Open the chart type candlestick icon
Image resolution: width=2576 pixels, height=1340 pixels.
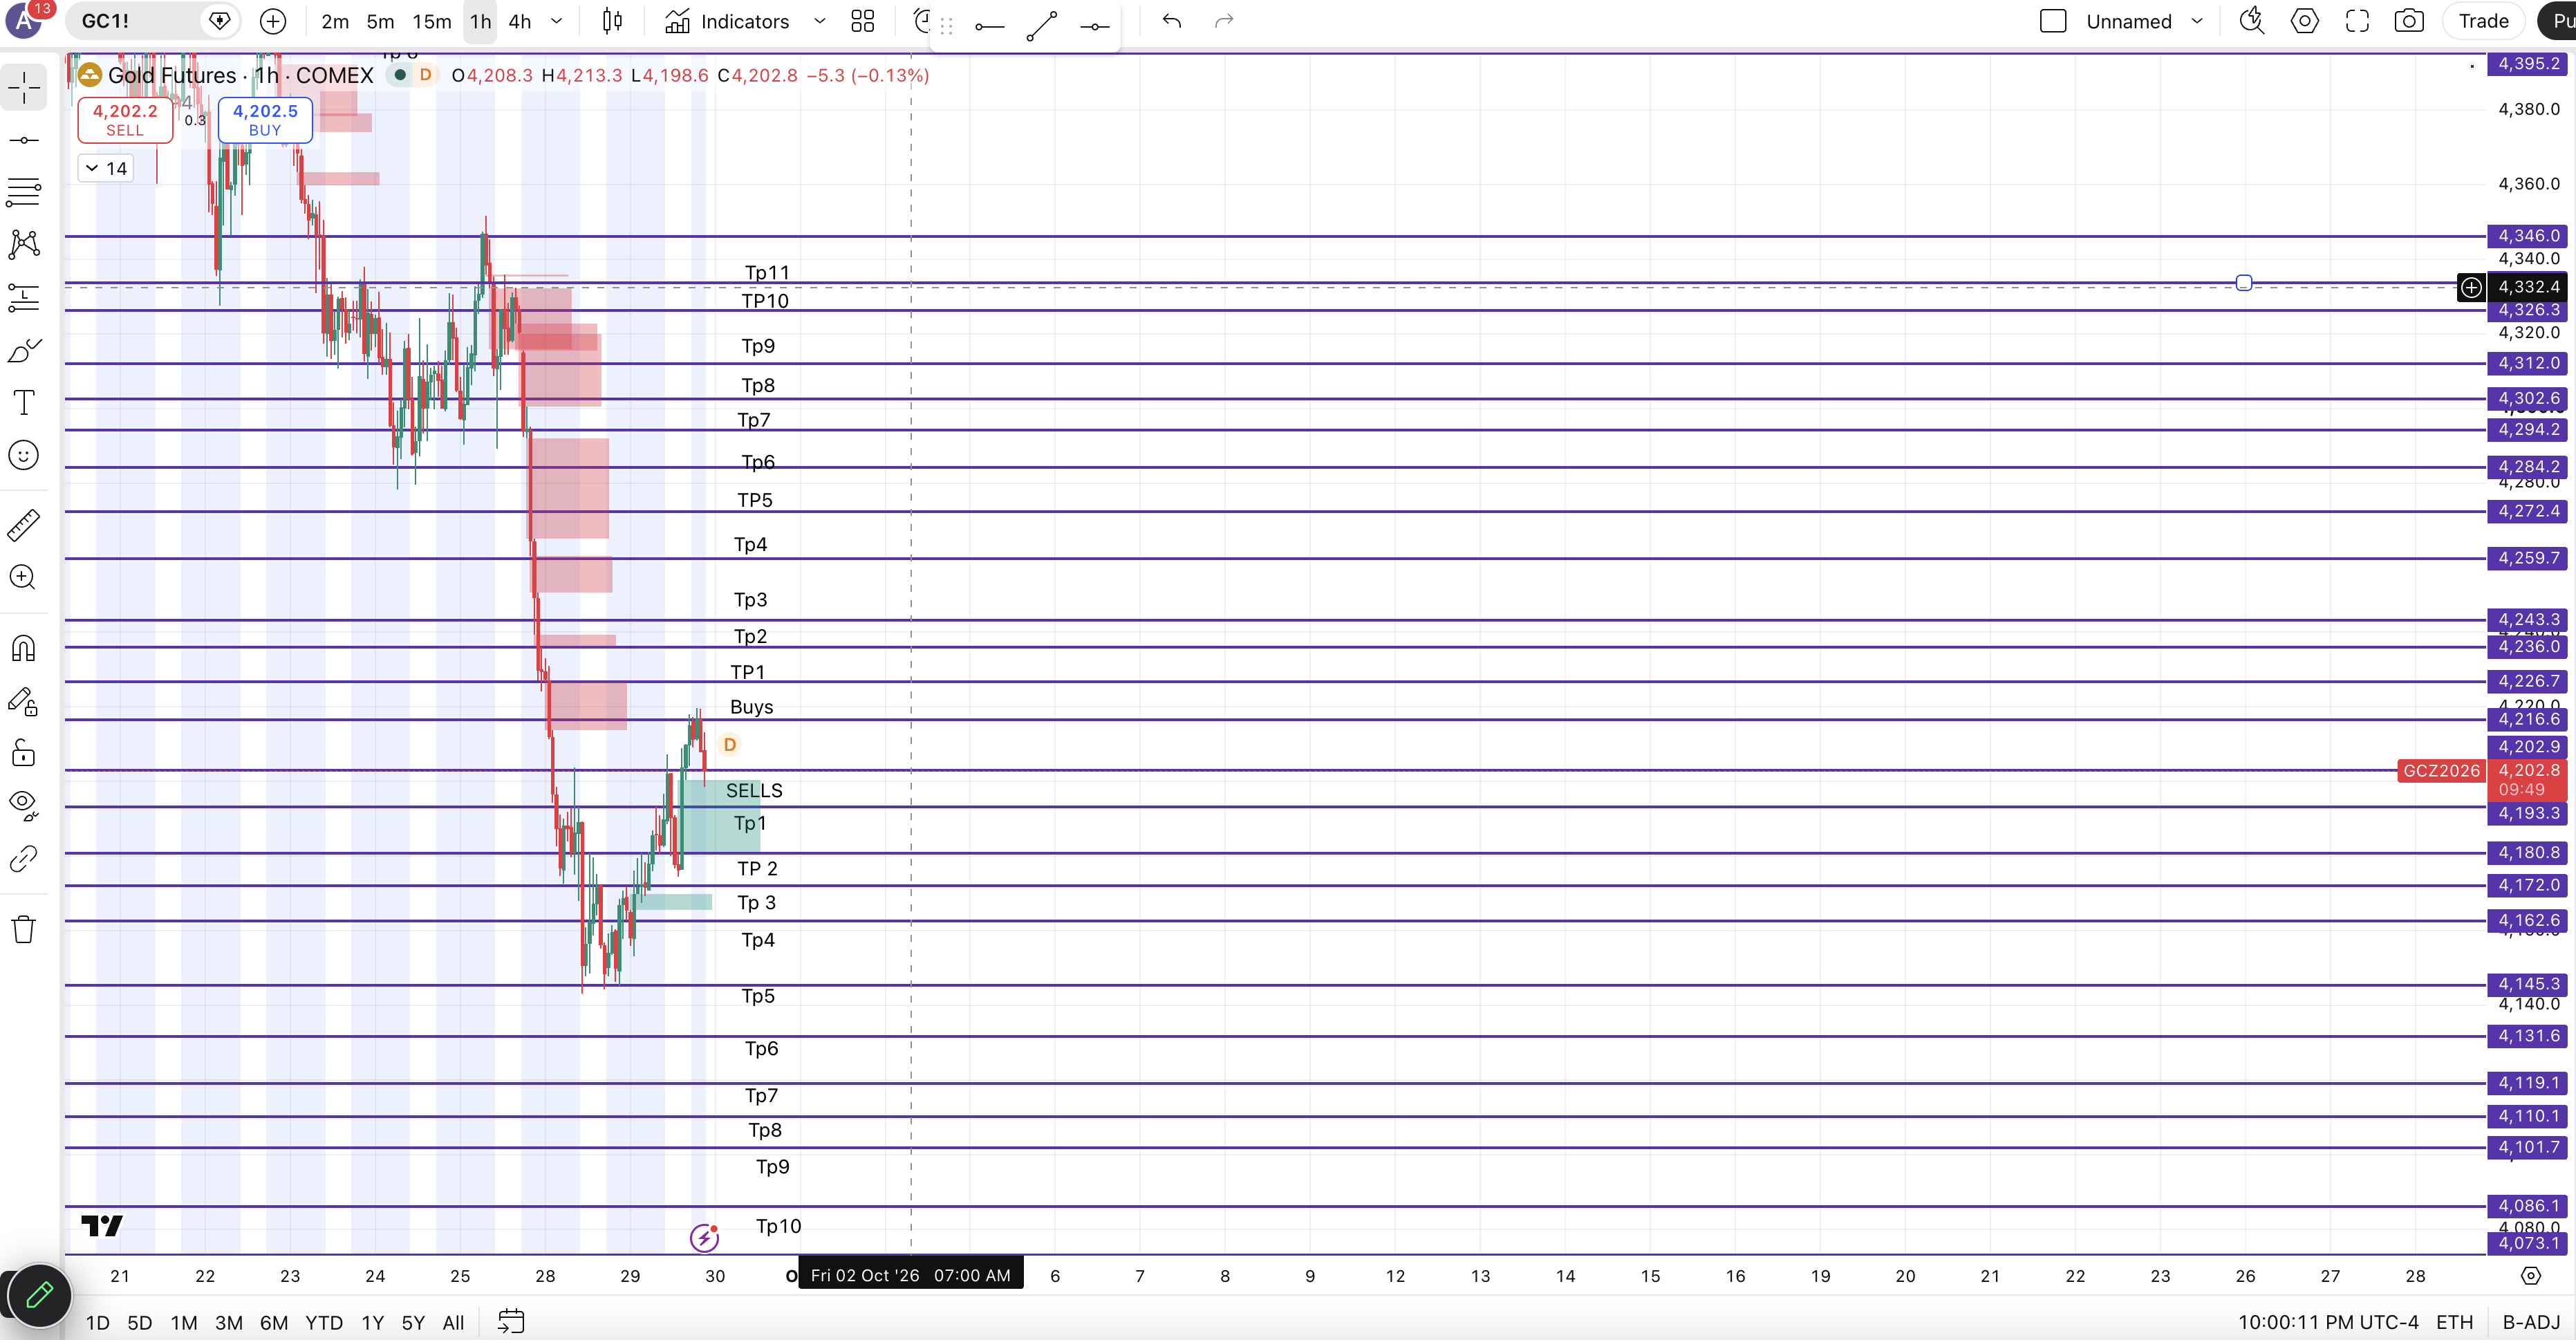click(x=613, y=21)
